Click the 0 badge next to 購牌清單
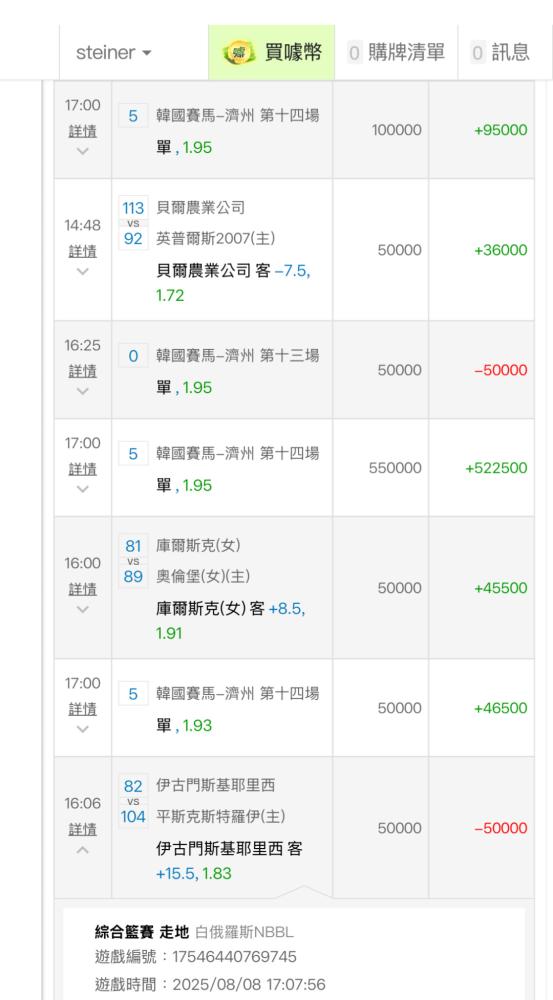 coord(355,52)
